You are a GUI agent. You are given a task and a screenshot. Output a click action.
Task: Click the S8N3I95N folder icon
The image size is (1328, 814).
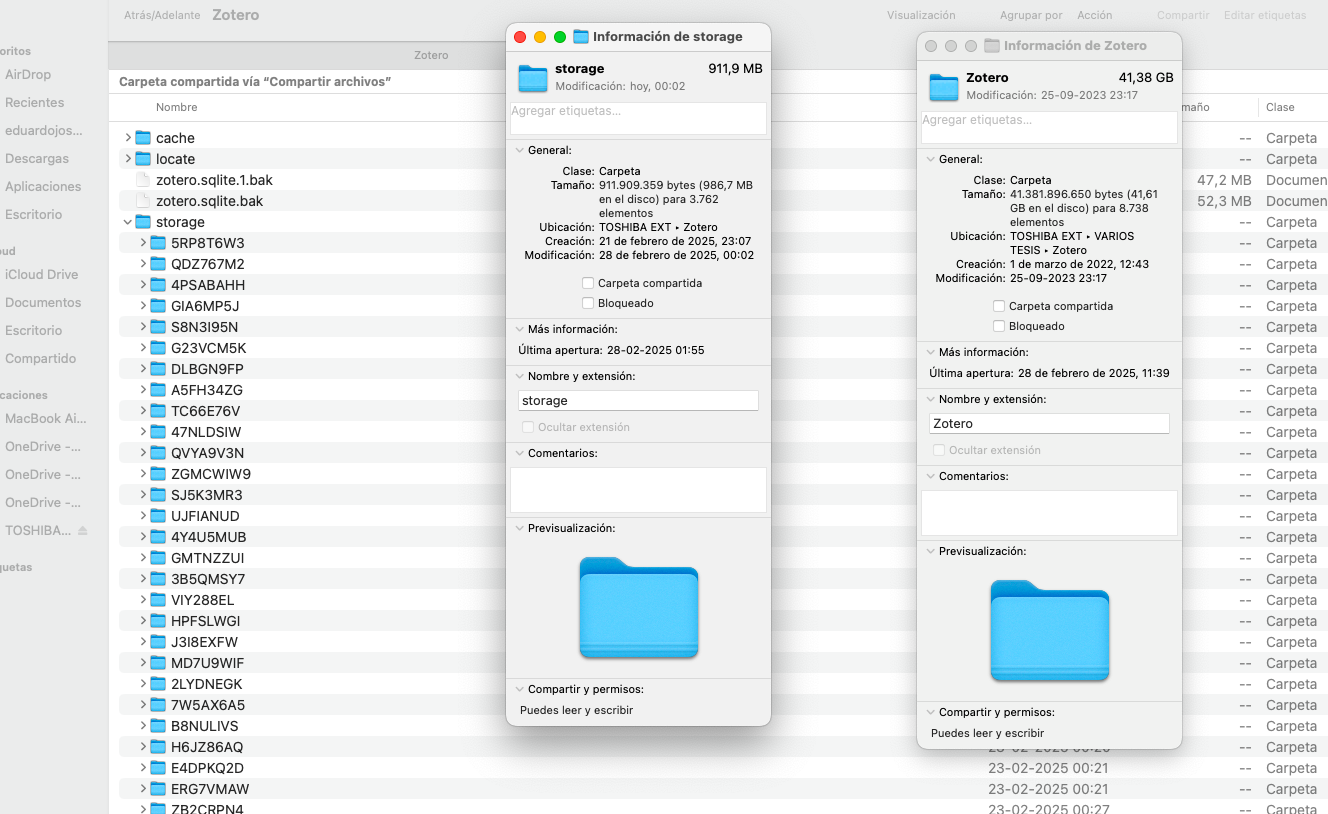click(158, 327)
